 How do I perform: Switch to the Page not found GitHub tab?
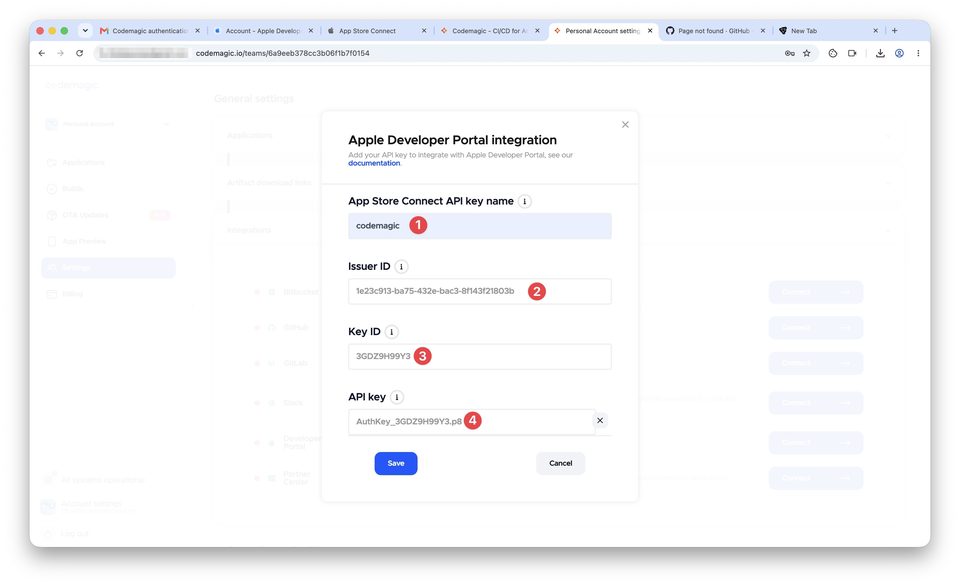coord(713,31)
